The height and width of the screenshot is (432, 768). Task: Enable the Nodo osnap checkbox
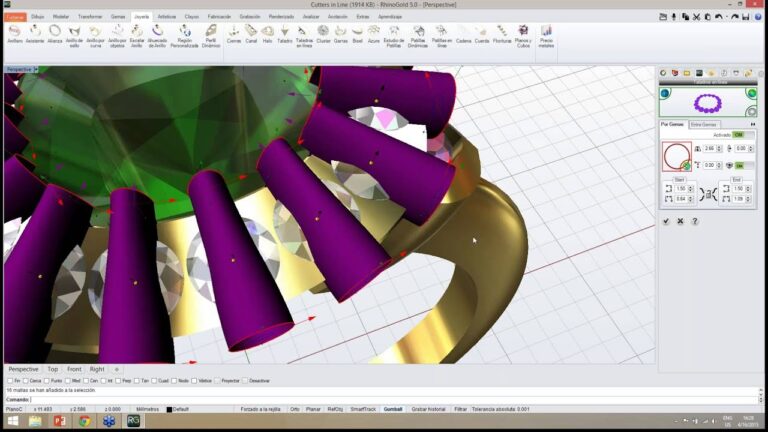[174, 381]
